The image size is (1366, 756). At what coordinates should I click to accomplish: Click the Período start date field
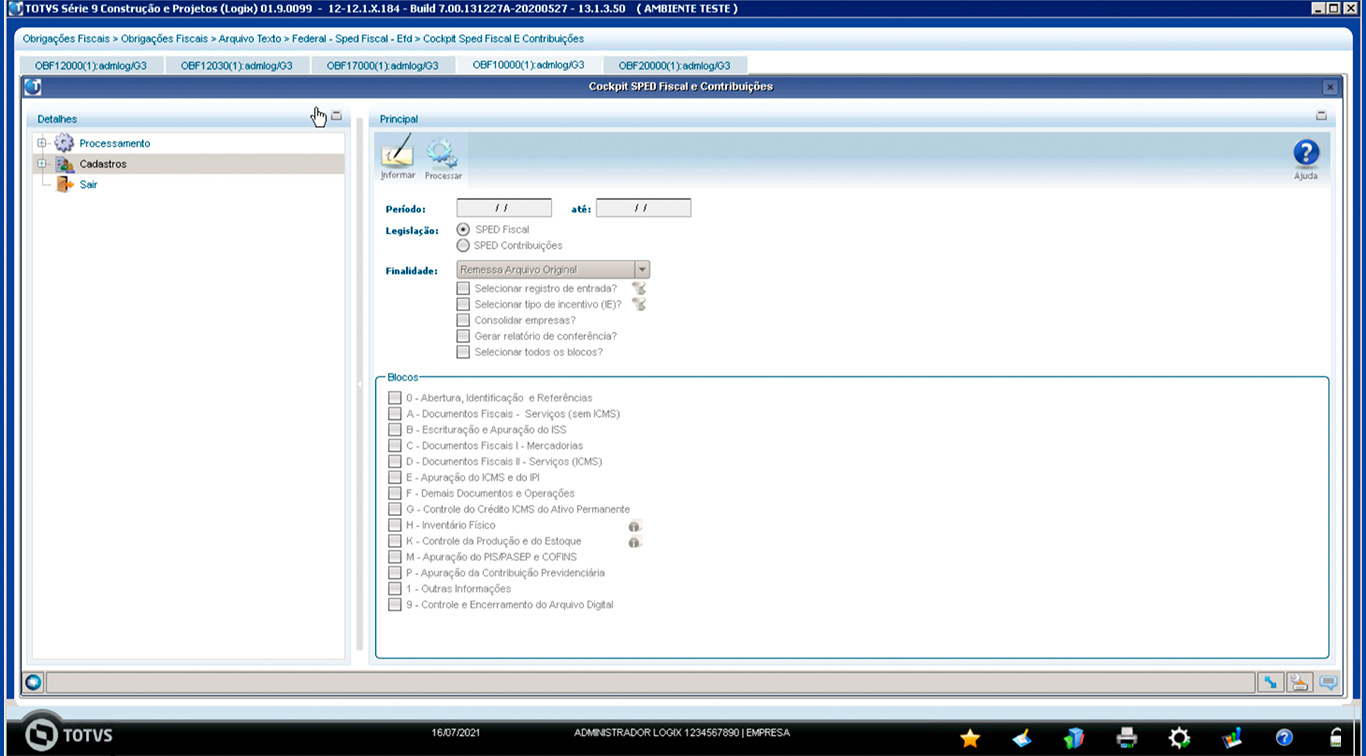tap(503, 208)
